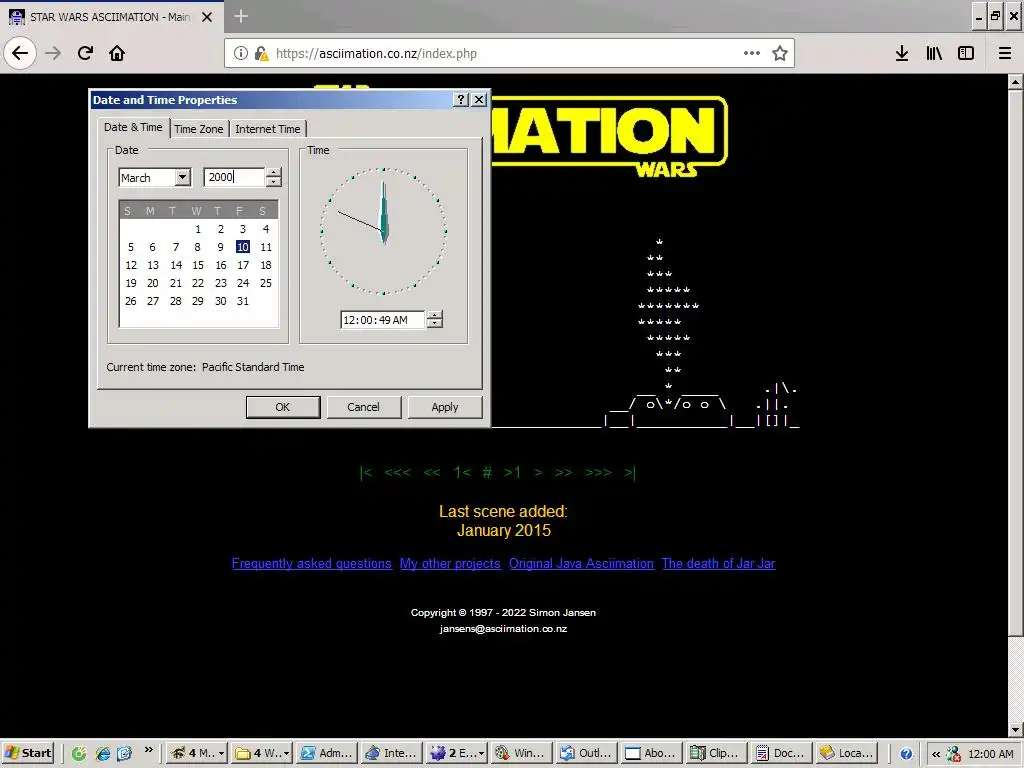Open Frequently asked questions link
Screen dimensions: 1024x768
pyautogui.click(x=312, y=564)
